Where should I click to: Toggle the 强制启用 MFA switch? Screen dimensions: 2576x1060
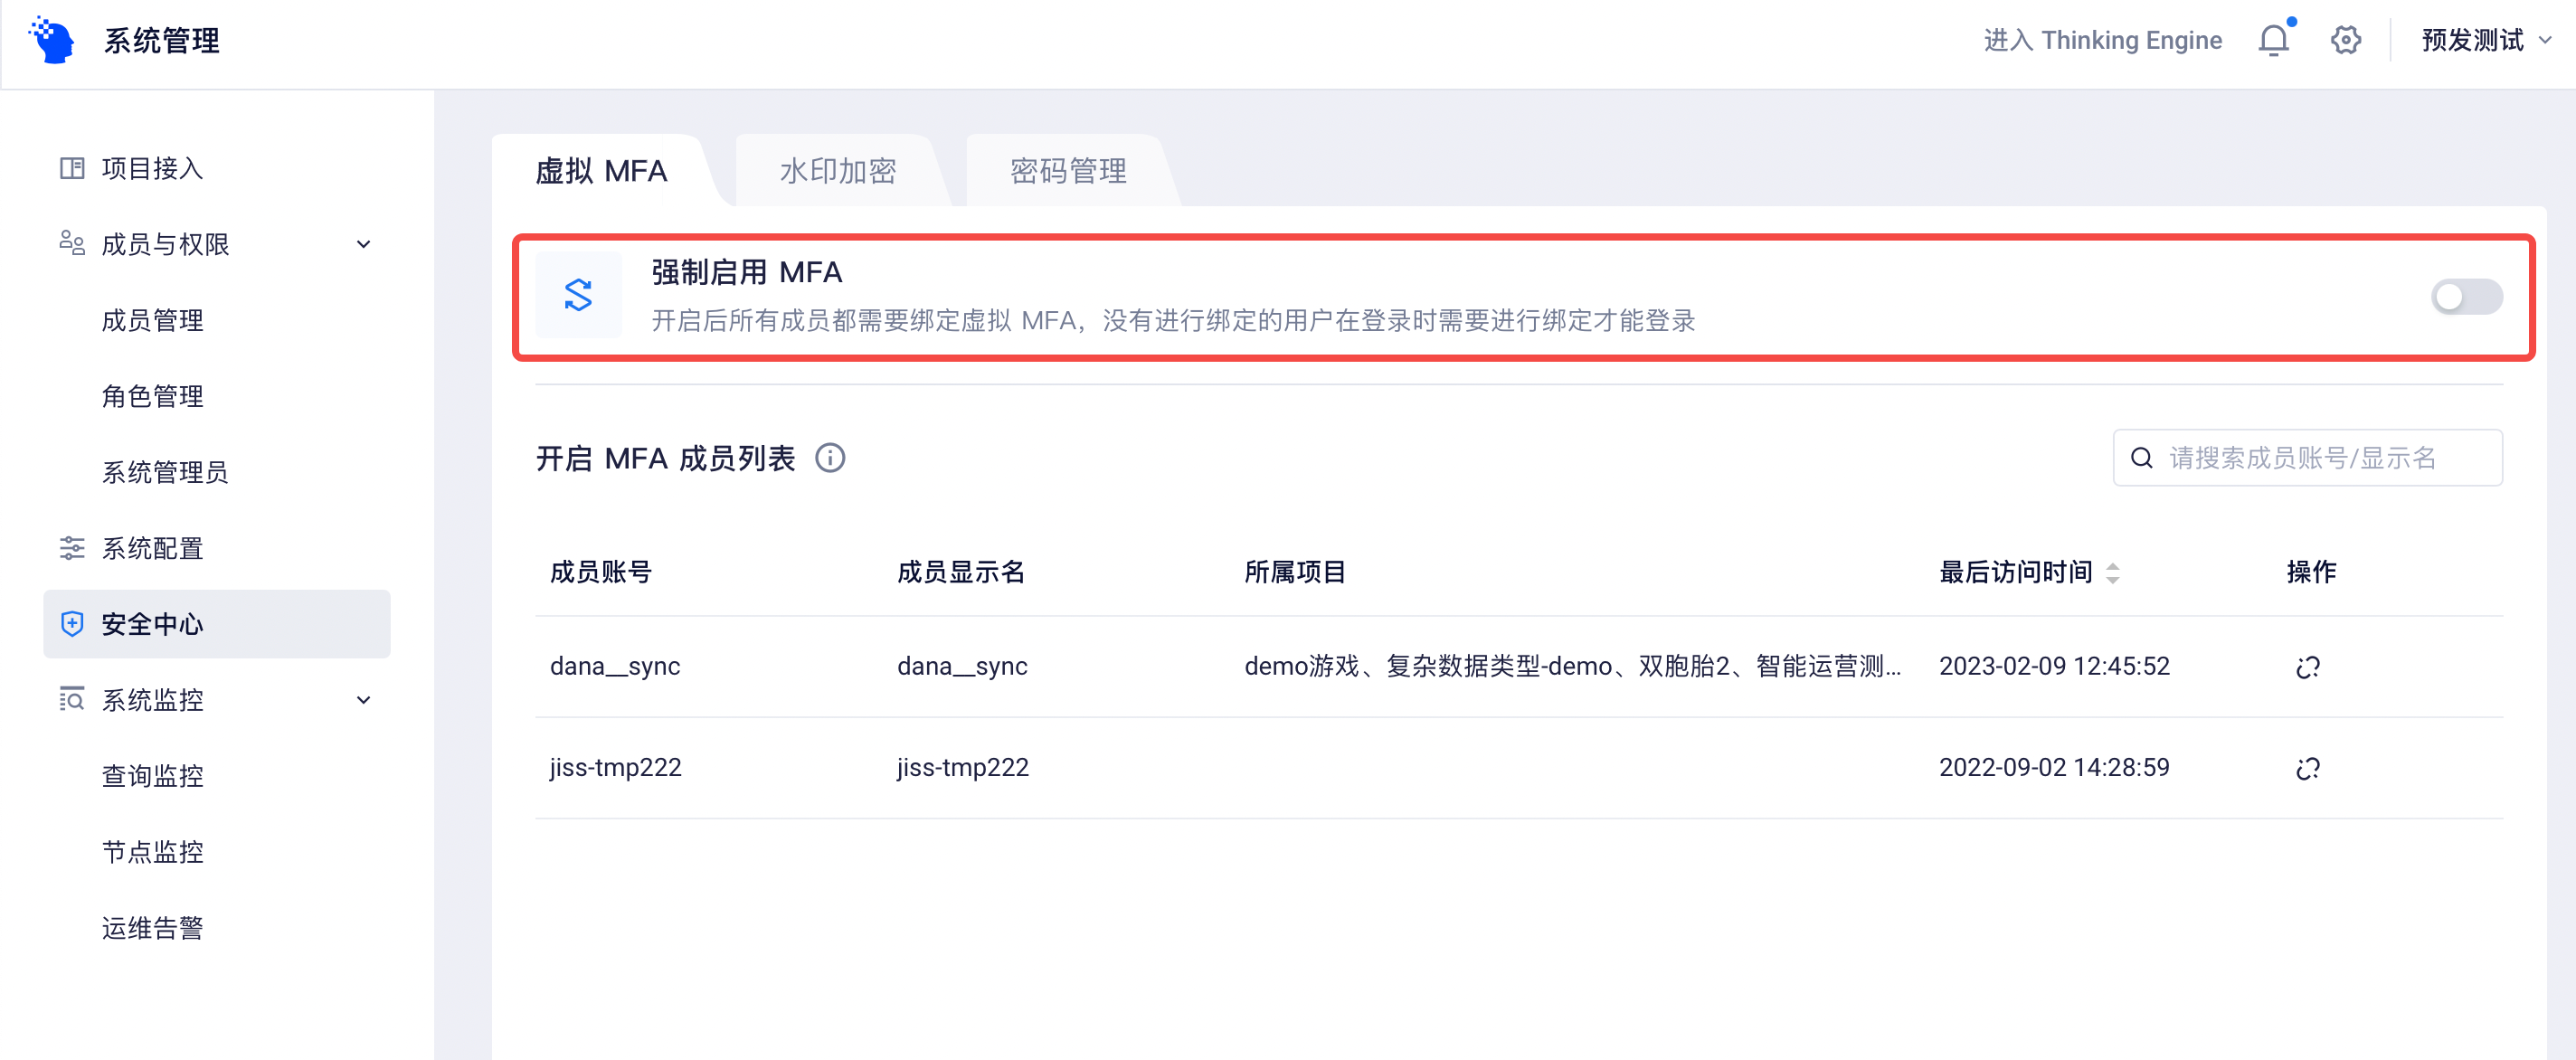pyautogui.click(x=2466, y=297)
